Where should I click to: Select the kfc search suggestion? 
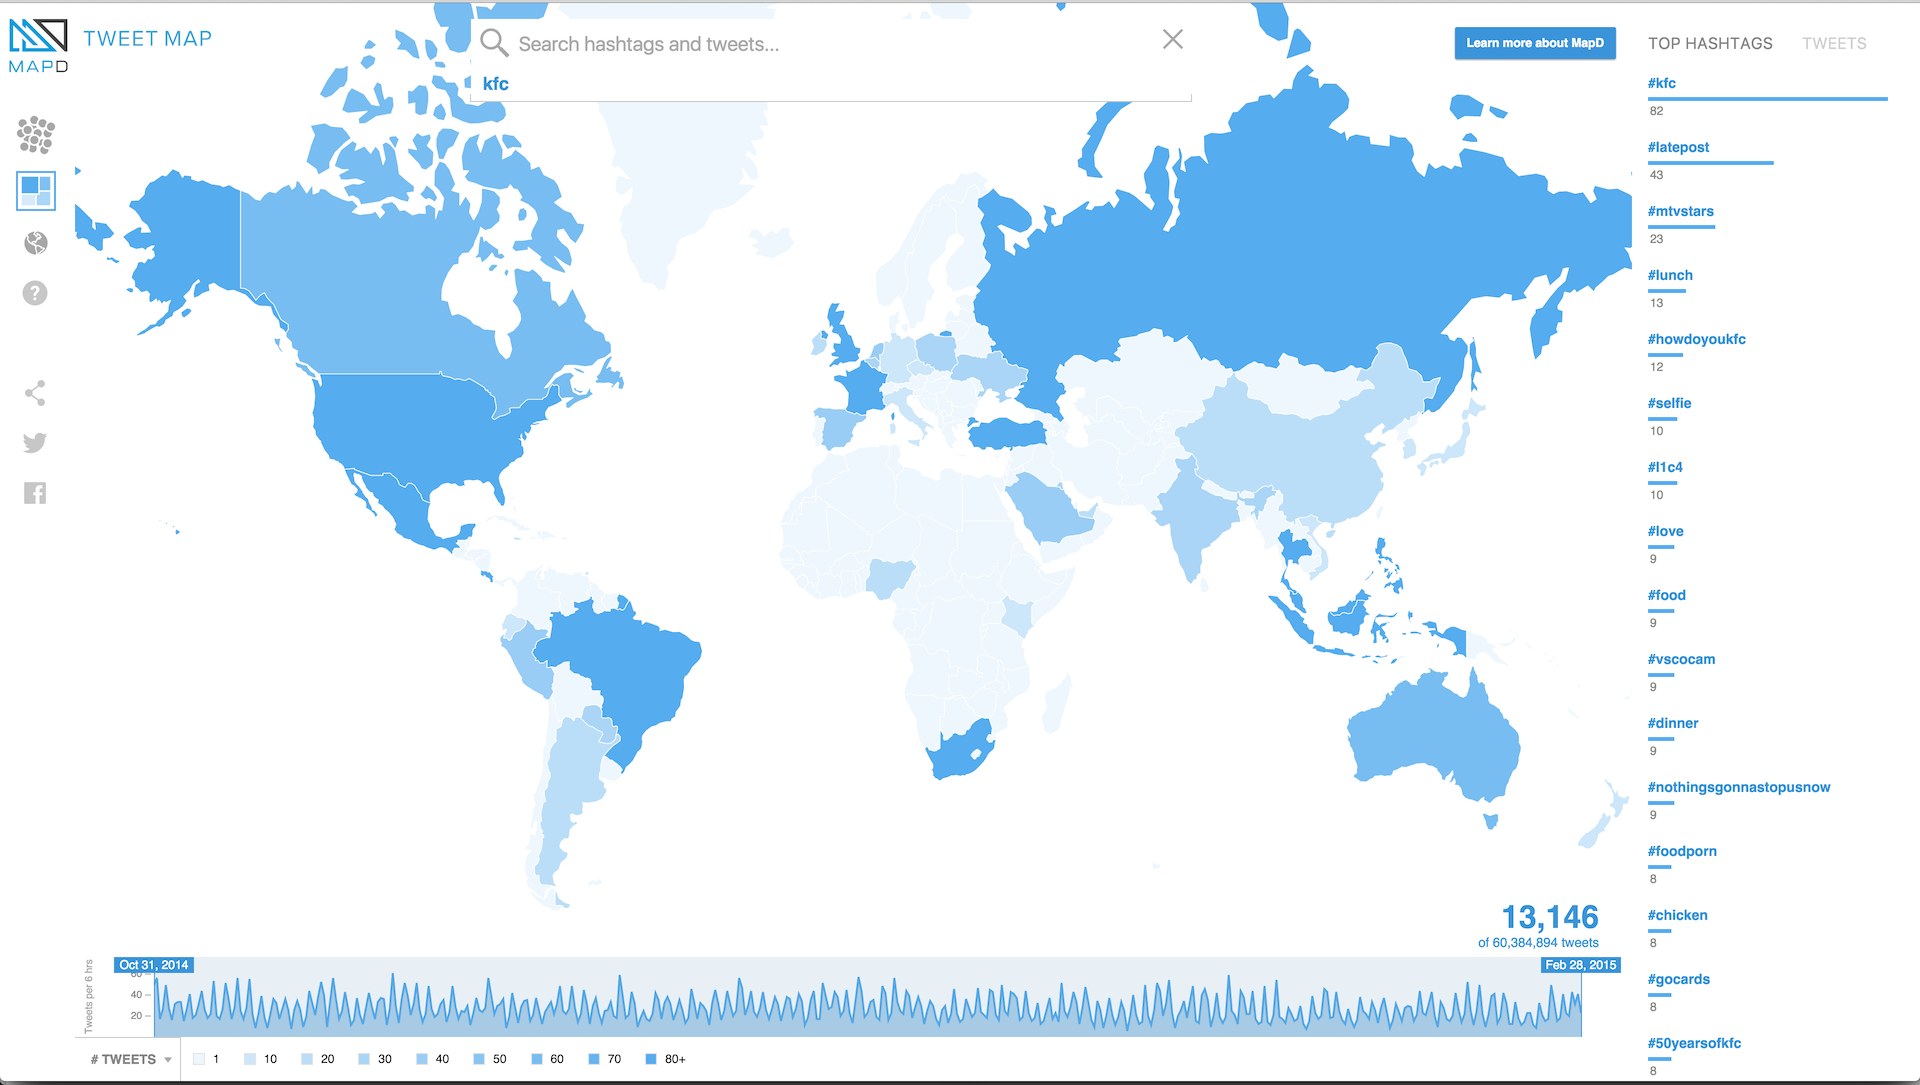(x=496, y=84)
